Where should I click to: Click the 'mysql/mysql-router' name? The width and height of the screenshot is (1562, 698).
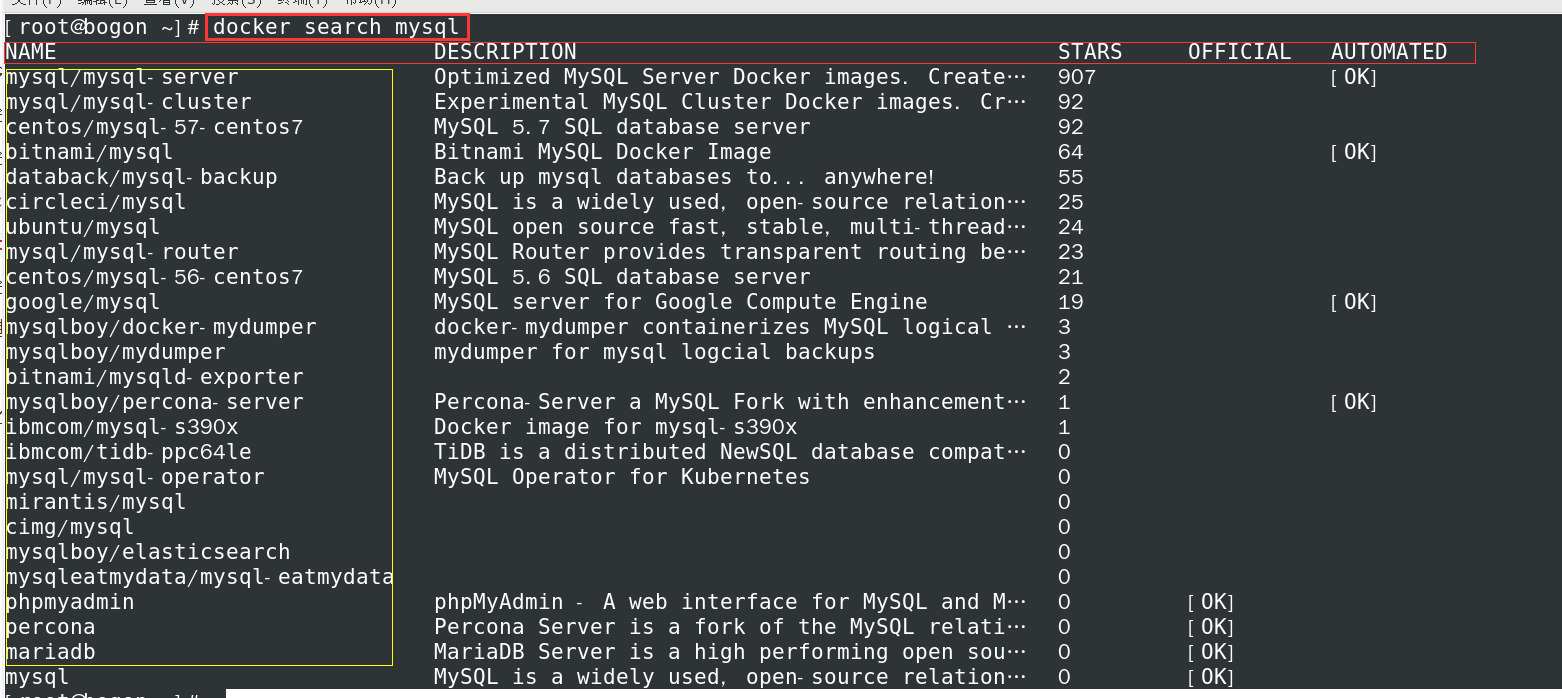point(122,252)
